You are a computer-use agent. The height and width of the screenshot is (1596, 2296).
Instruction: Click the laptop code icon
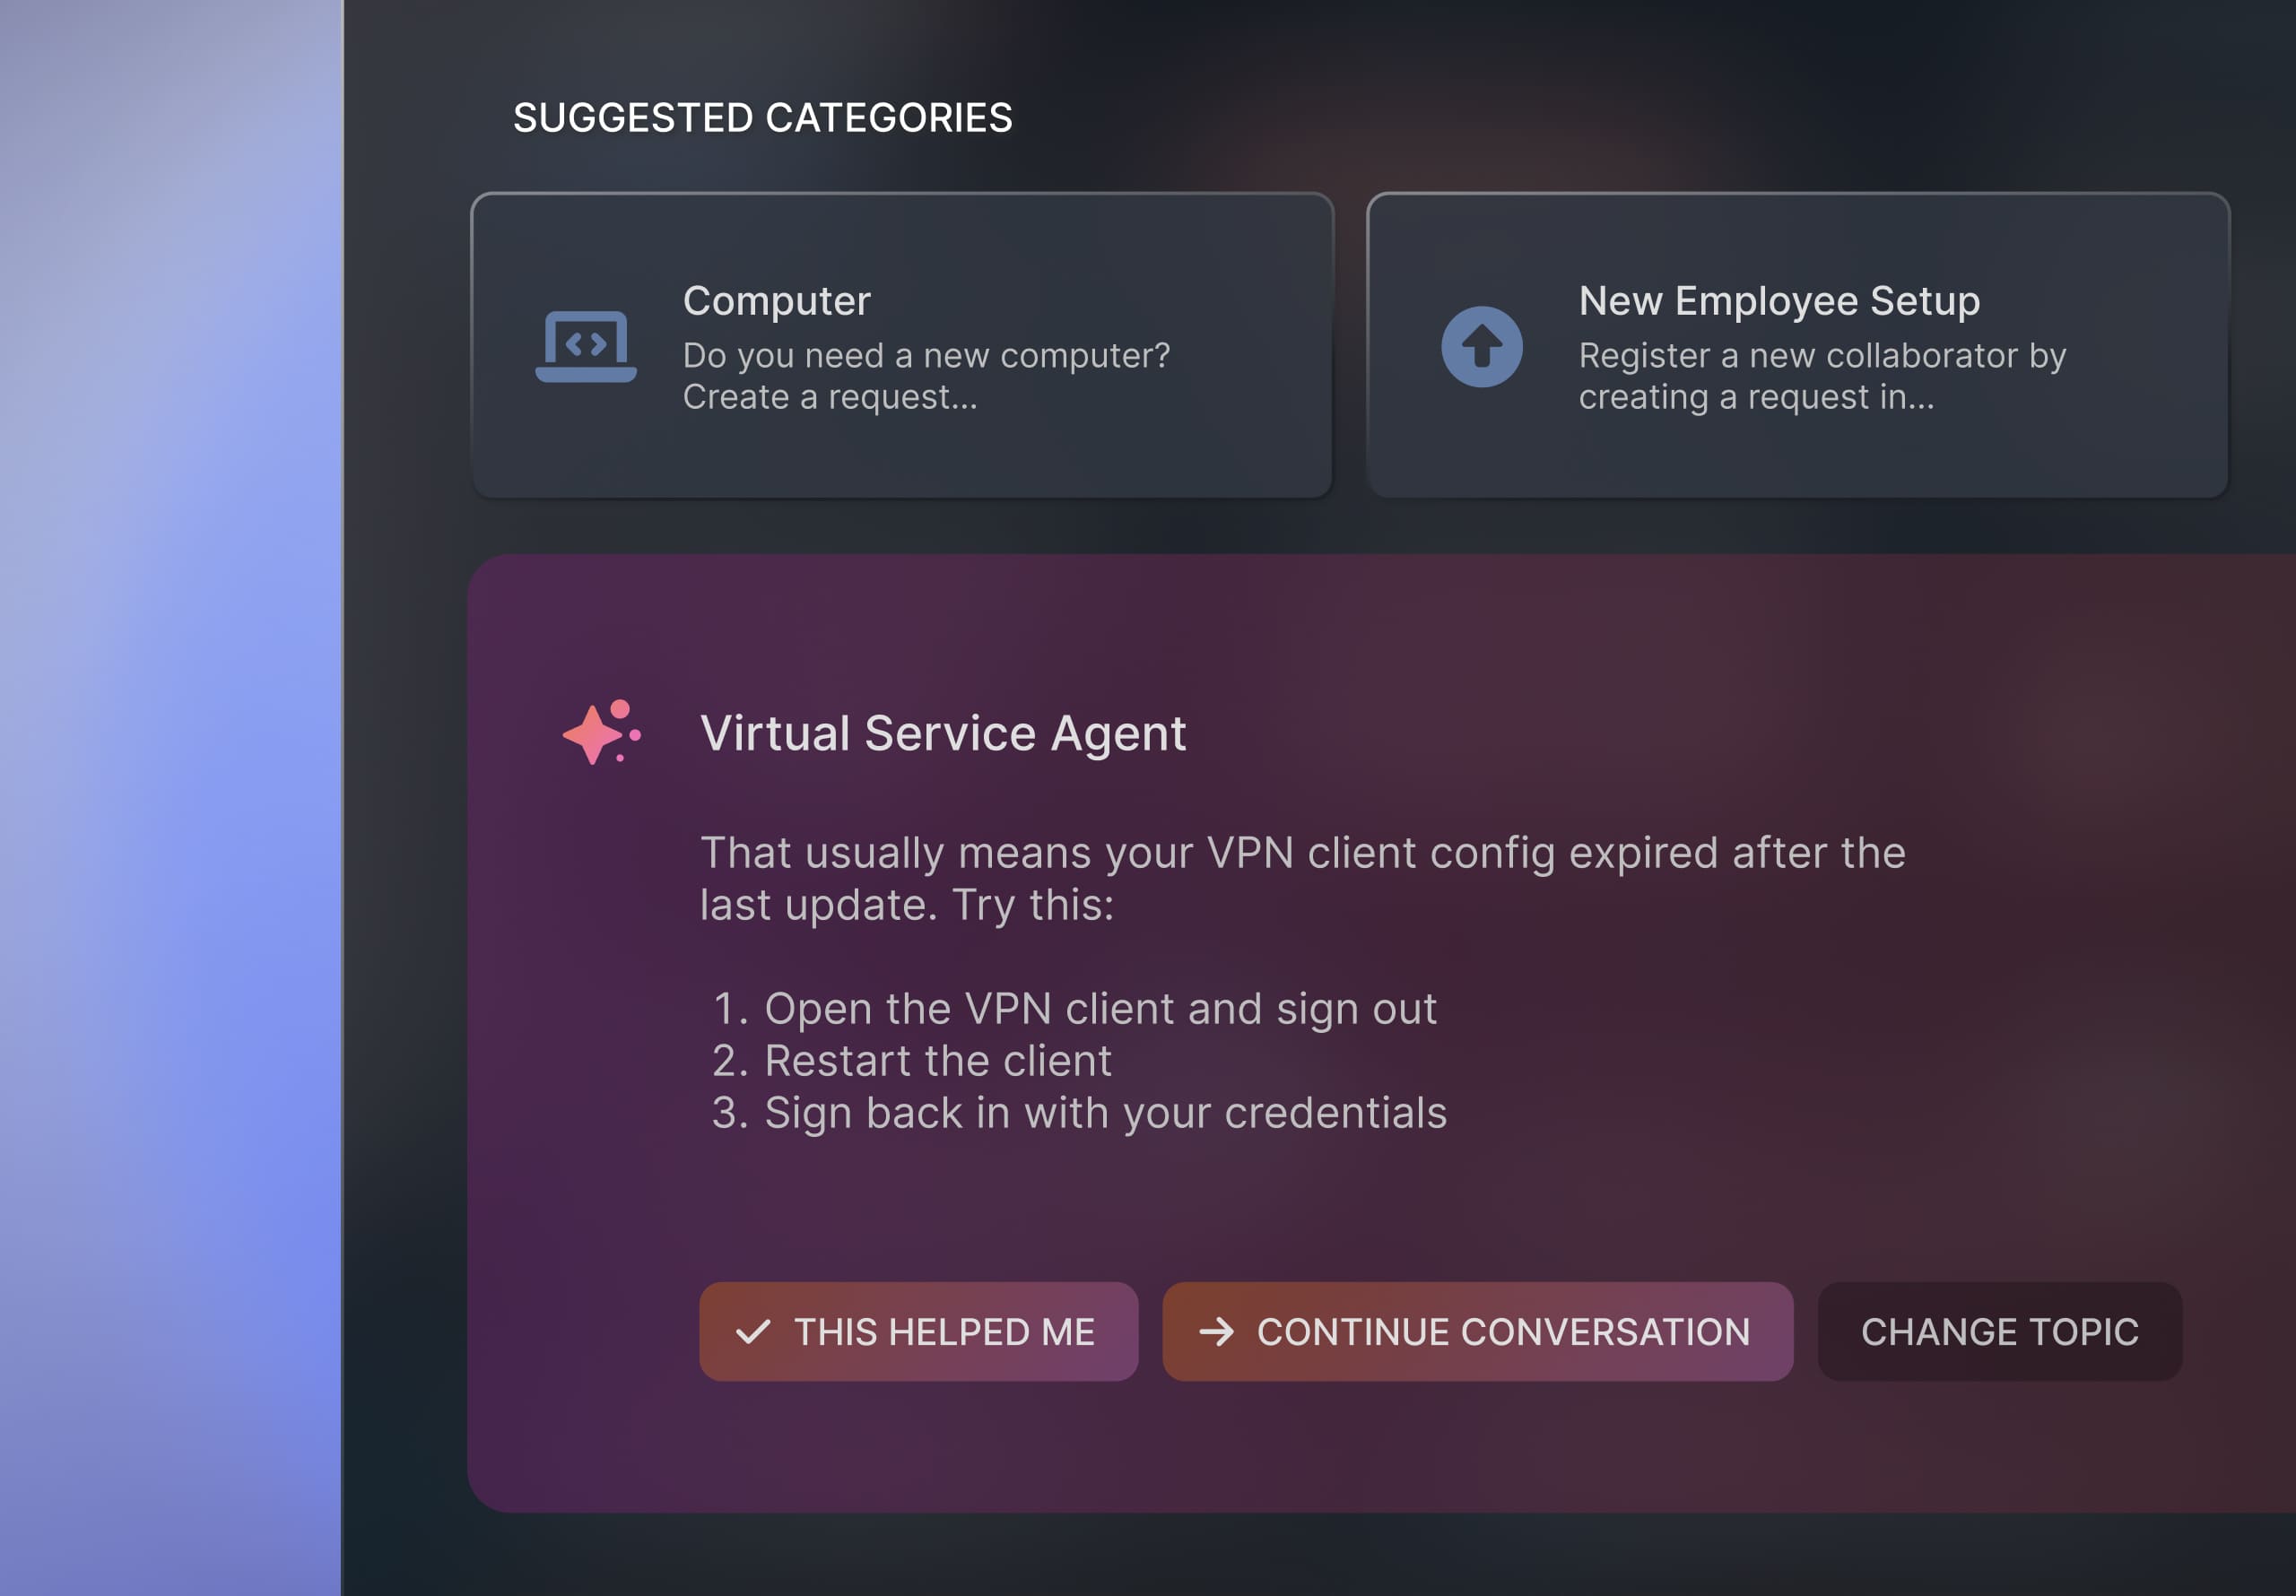point(586,346)
